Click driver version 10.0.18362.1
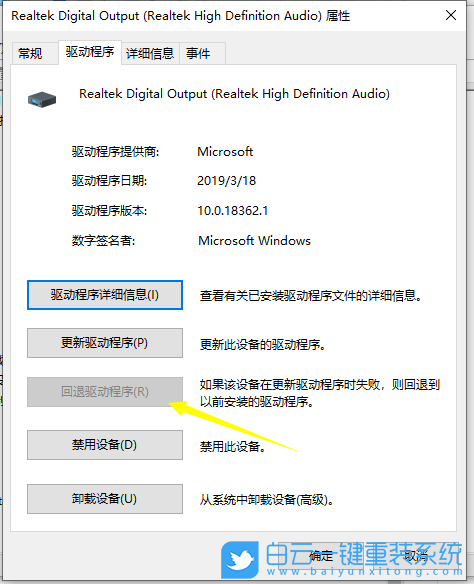 click(232, 211)
